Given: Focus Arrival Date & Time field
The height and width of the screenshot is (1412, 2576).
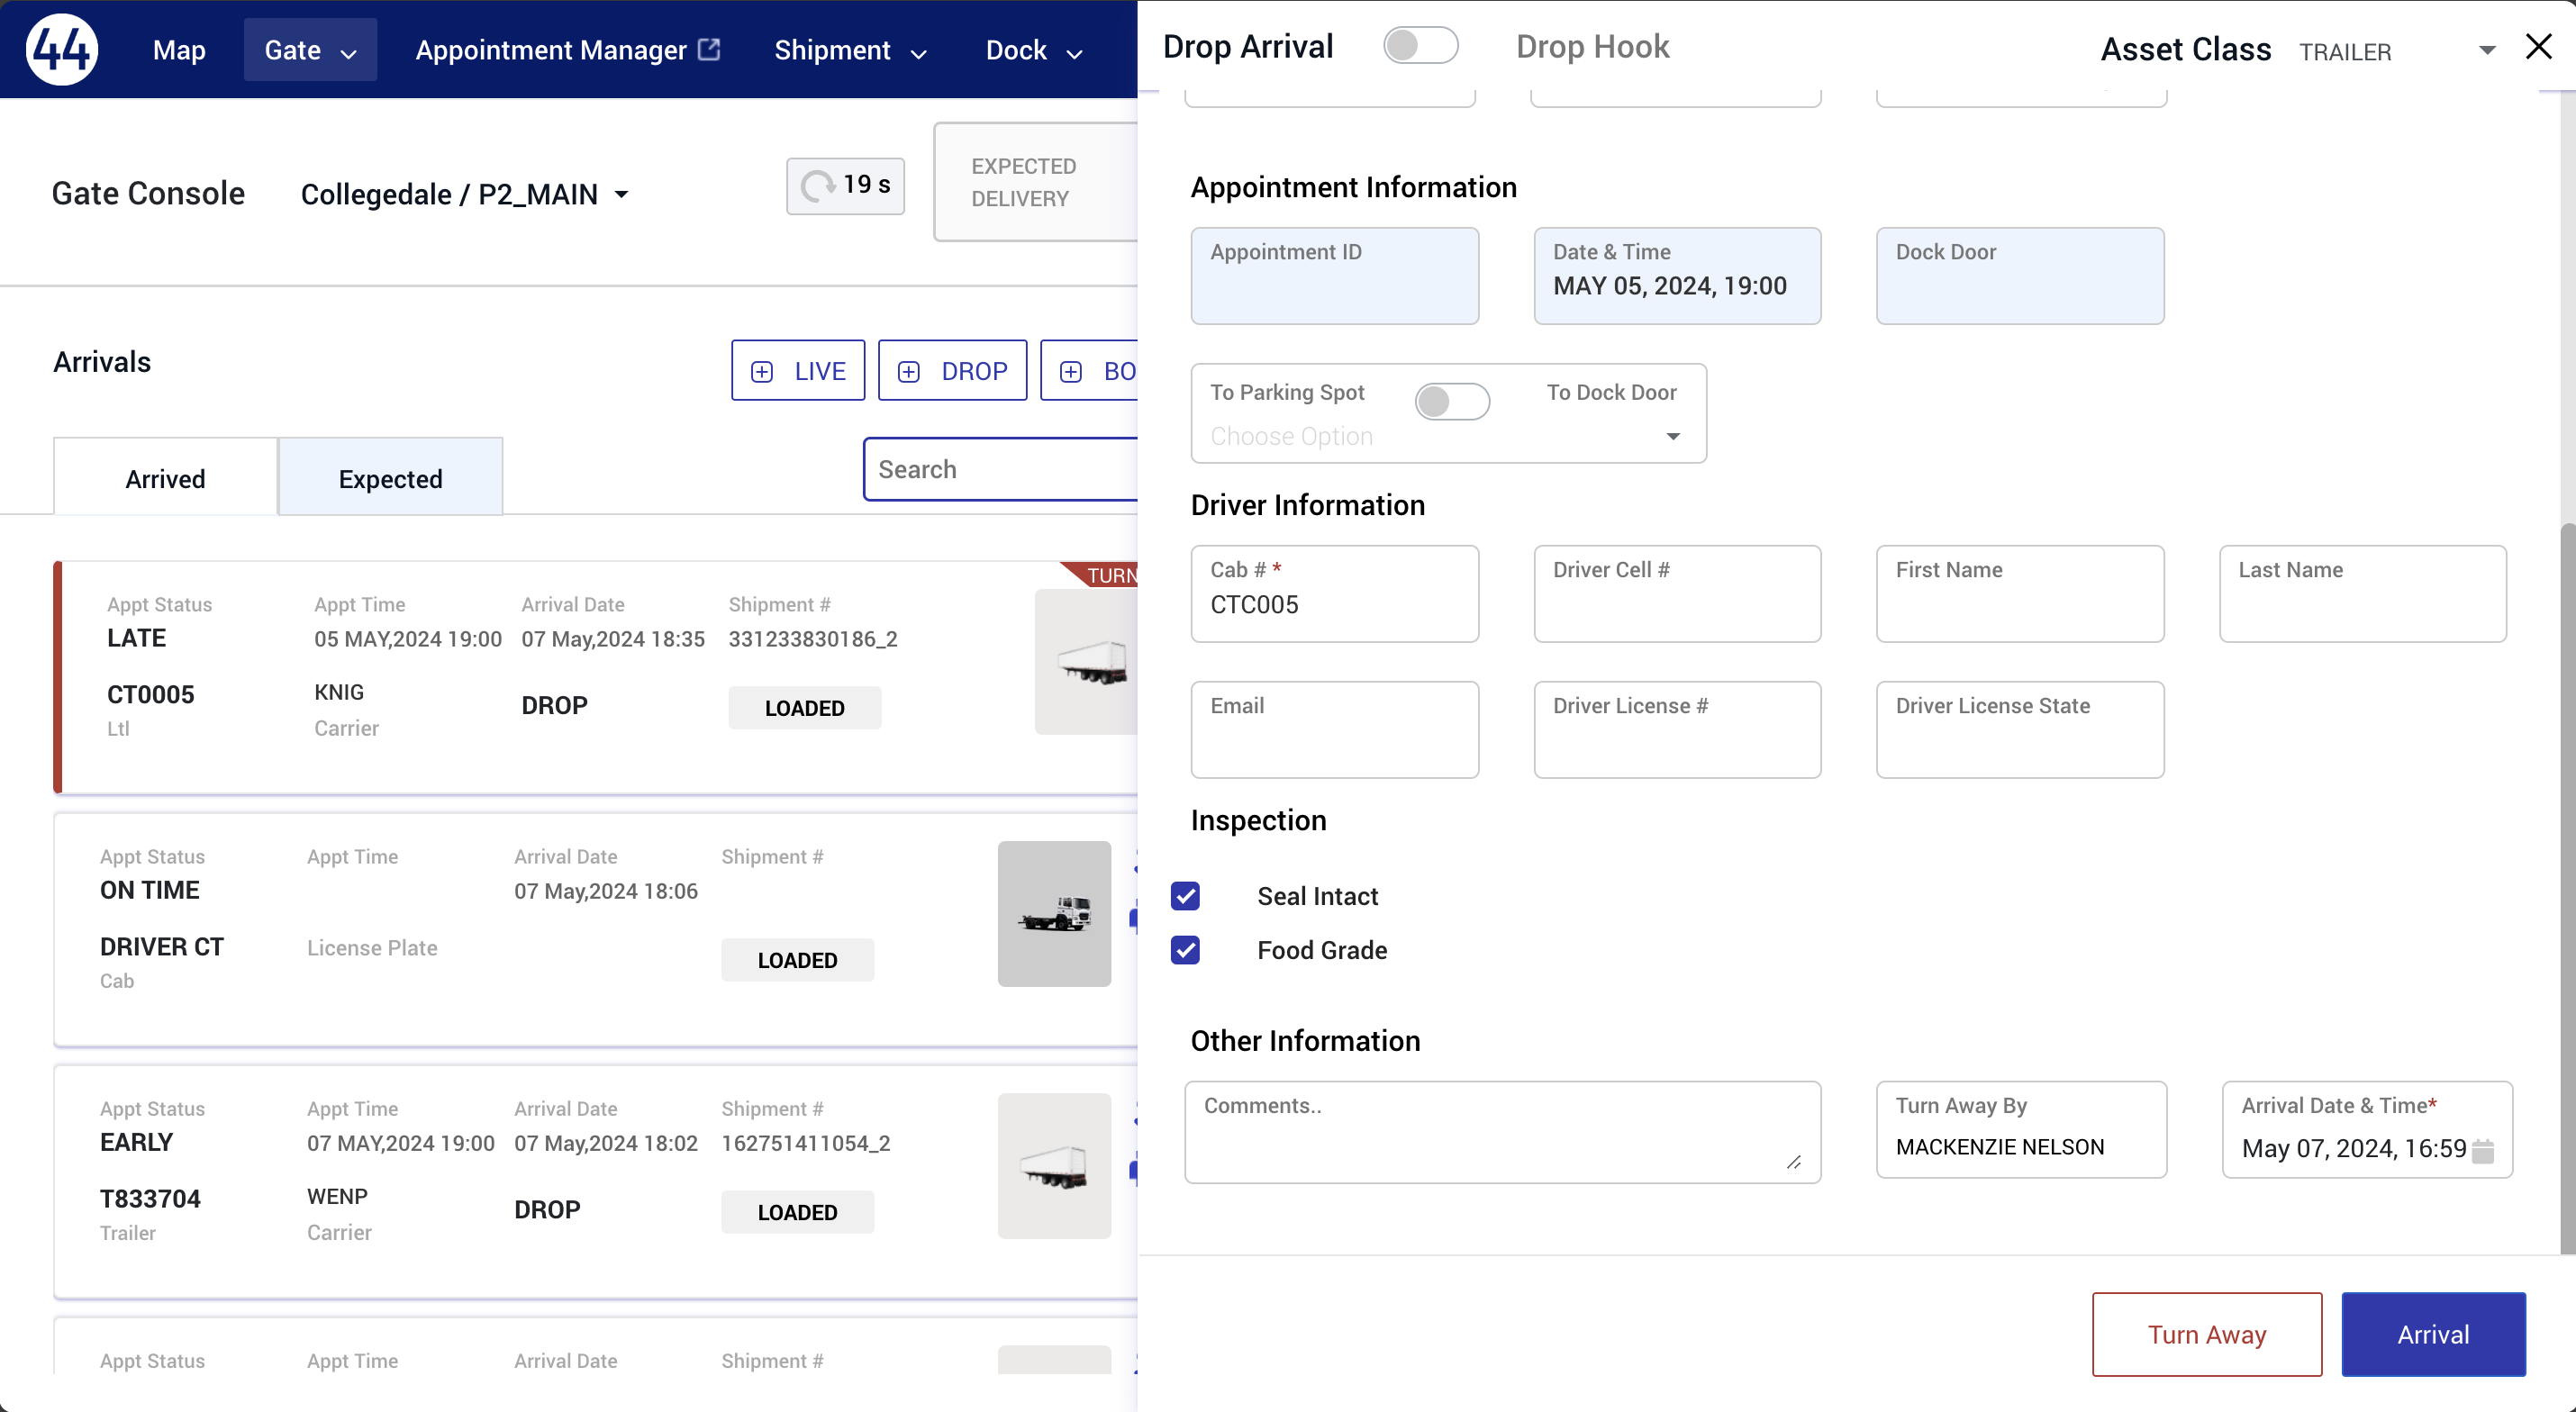Looking at the screenshot, I should pos(2366,1129).
